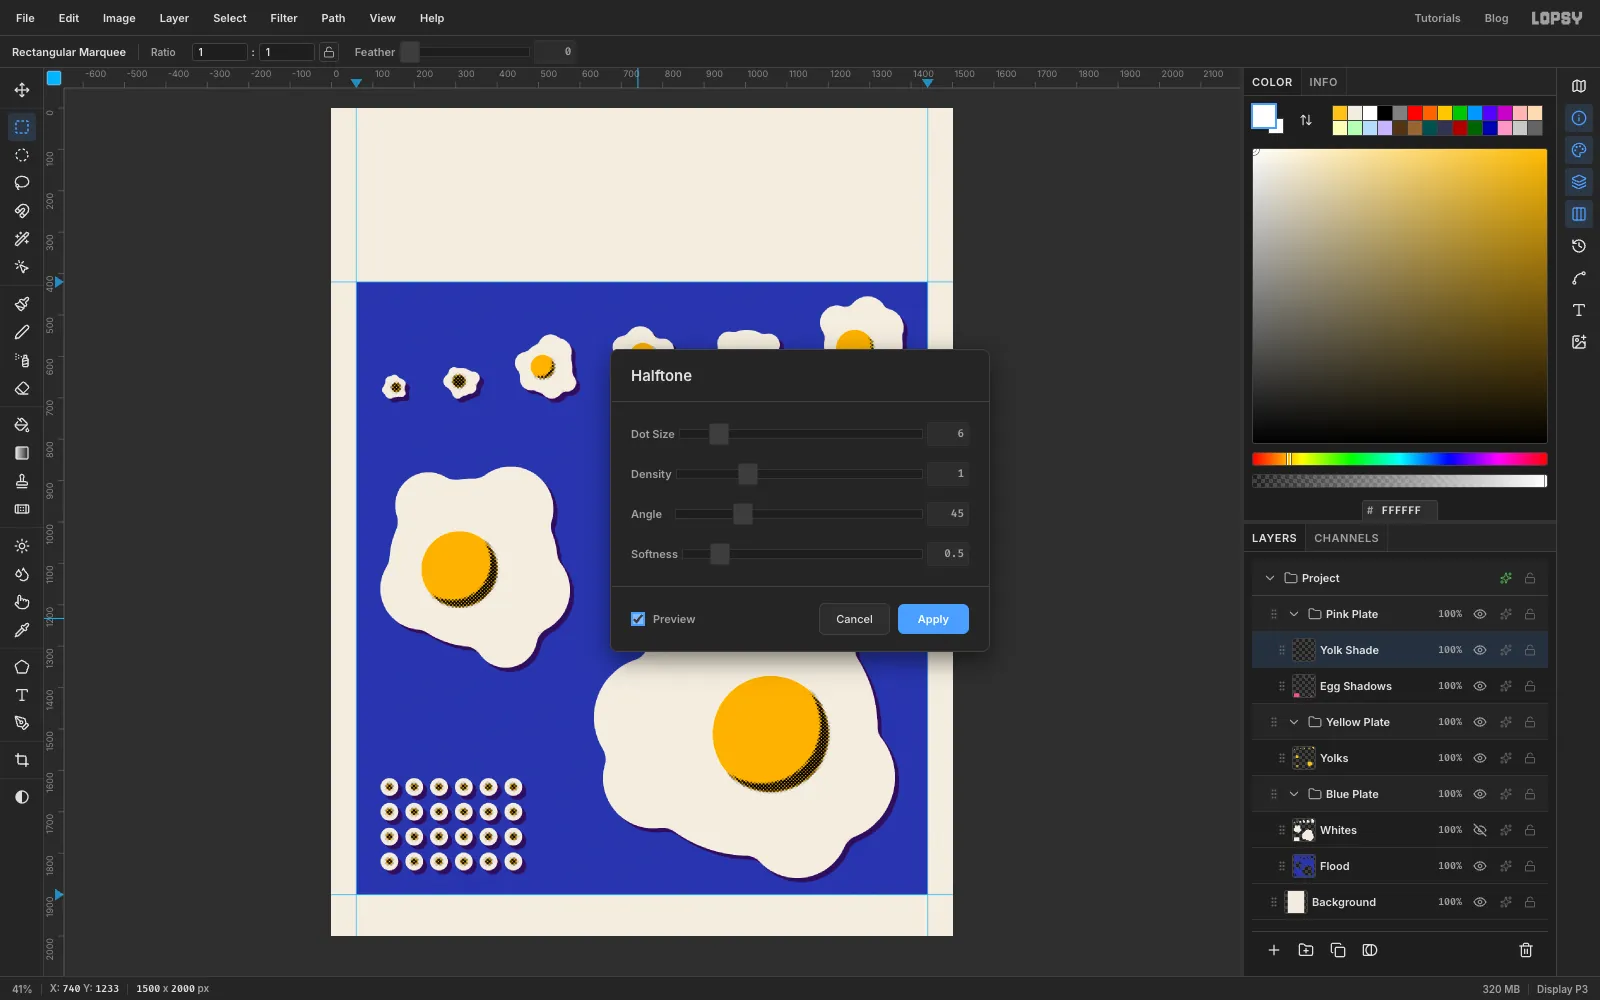Select the Hand tool
This screenshot has width=1600, height=1000.
22,602
